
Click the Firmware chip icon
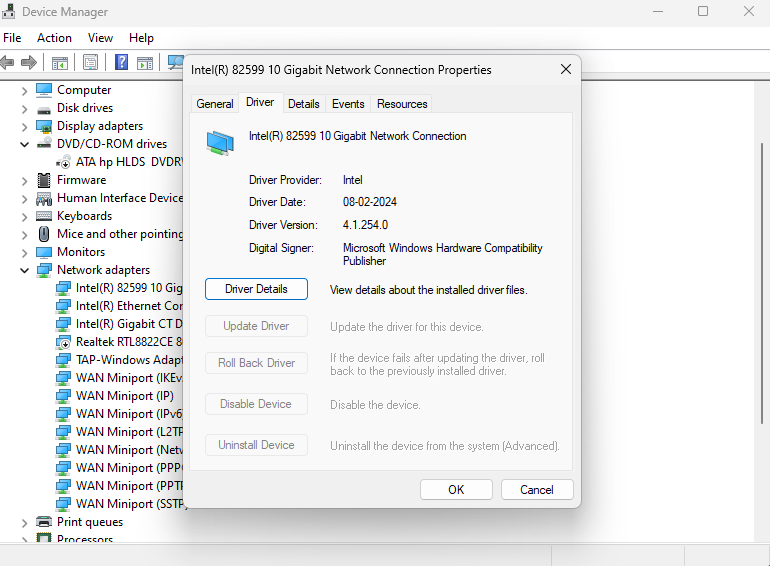(44, 180)
